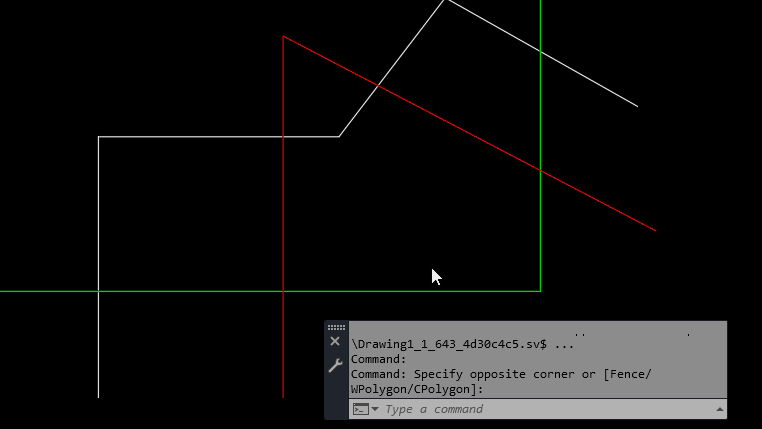Image resolution: width=762 pixels, height=429 pixels.
Task: Open recent commands dropdown arrow
Action: pyautogui.click(x=375, y=409)
